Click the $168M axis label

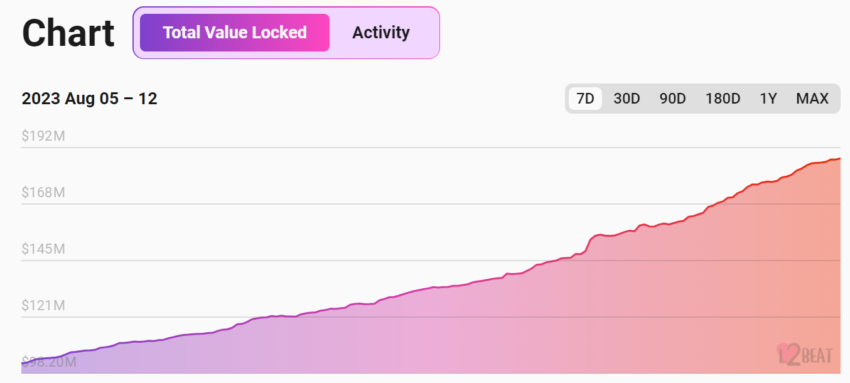(43, 192)
